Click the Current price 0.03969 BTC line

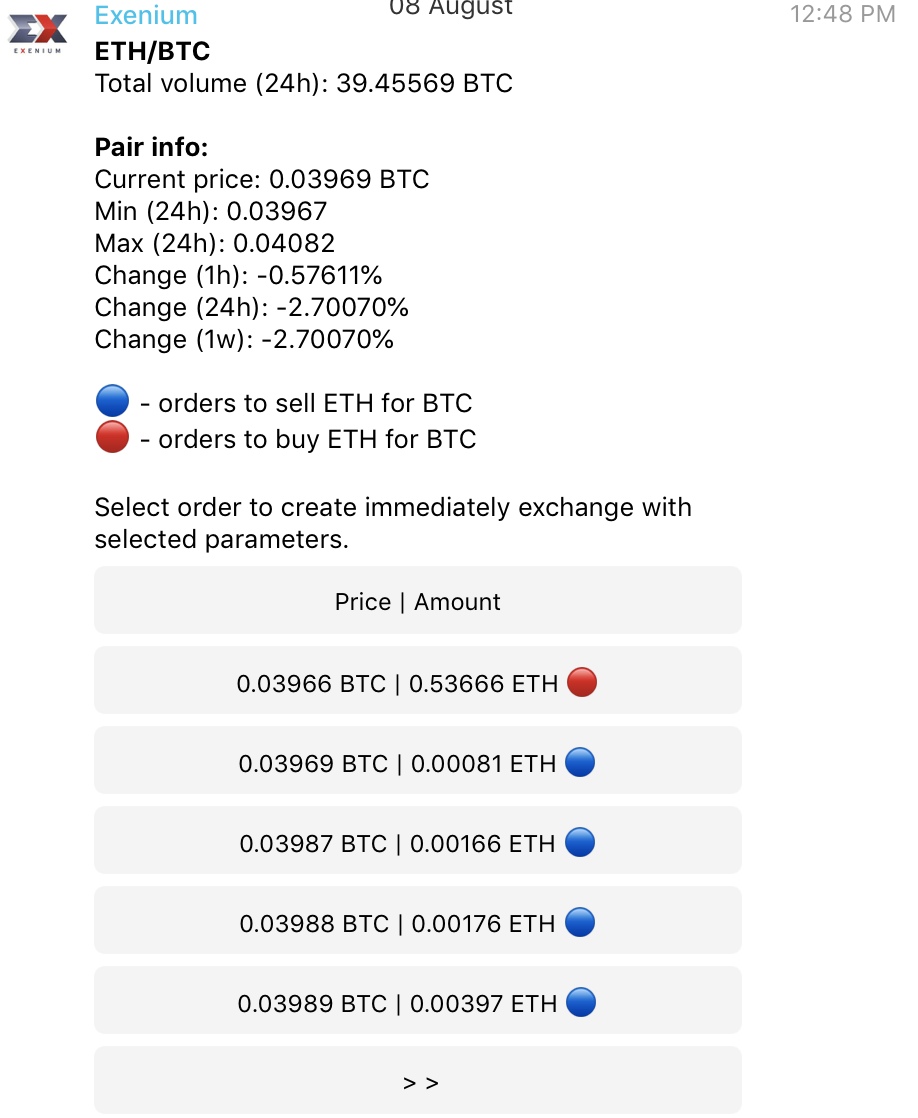click(x=262, y=179)
